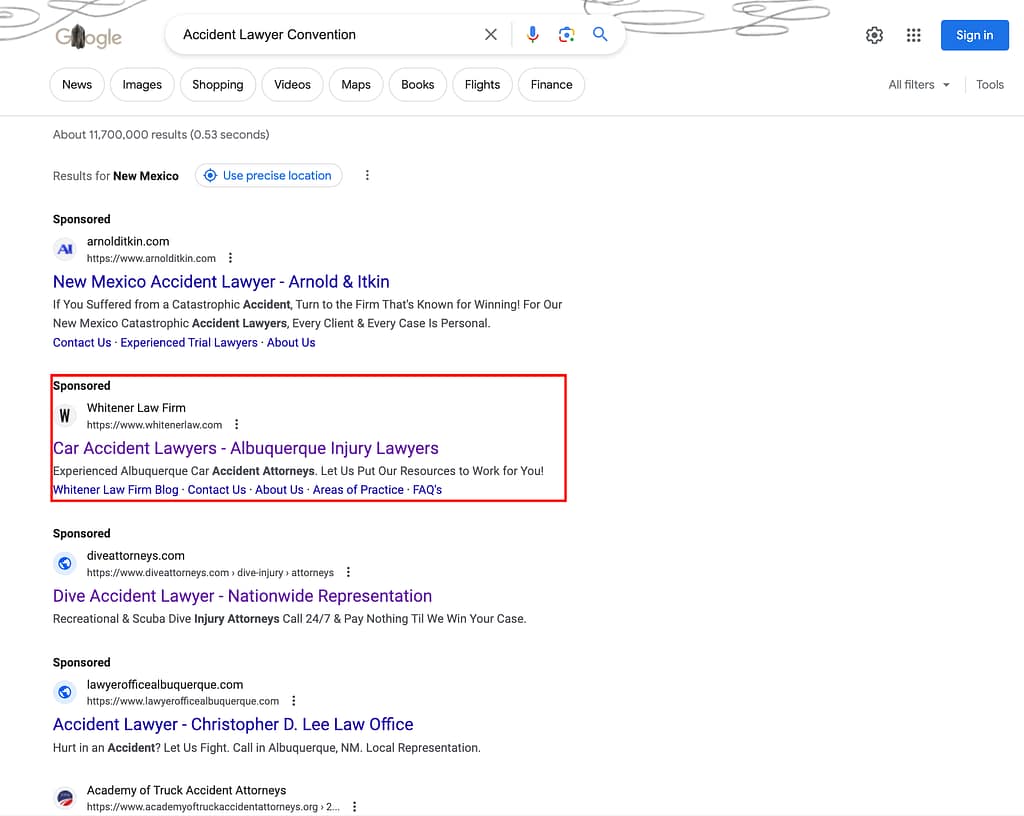1024x816 pixels.
Task: Click the https://www.whitenerlaw.com URL text
Action: pyautogui.click(x=154, y=425)
